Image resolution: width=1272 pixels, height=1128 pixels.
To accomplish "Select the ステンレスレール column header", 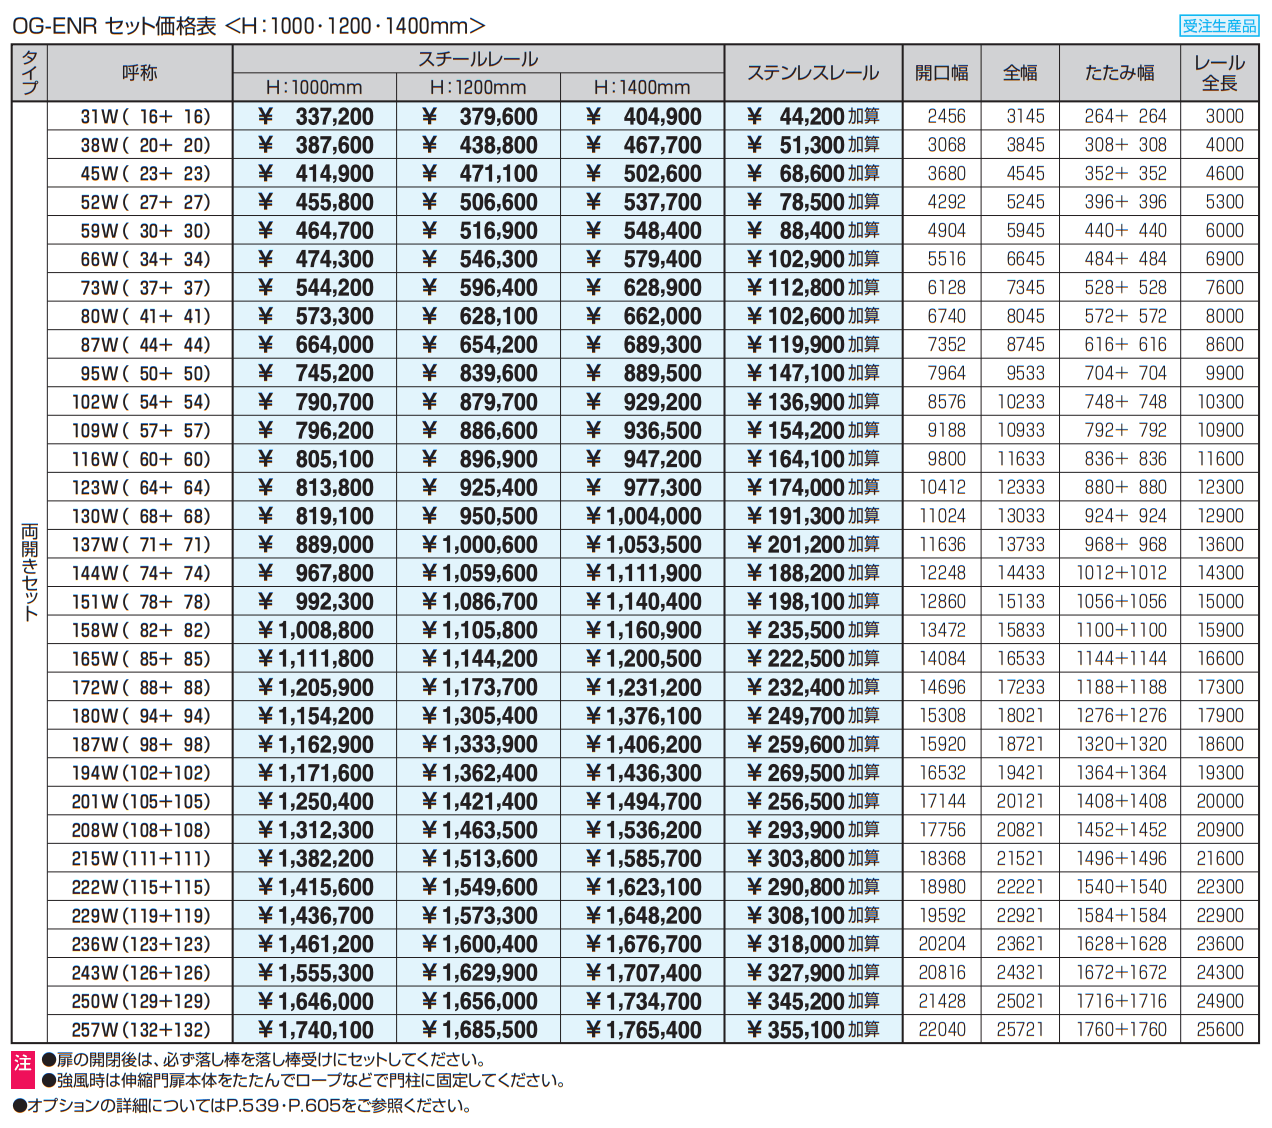I will 813,73.
